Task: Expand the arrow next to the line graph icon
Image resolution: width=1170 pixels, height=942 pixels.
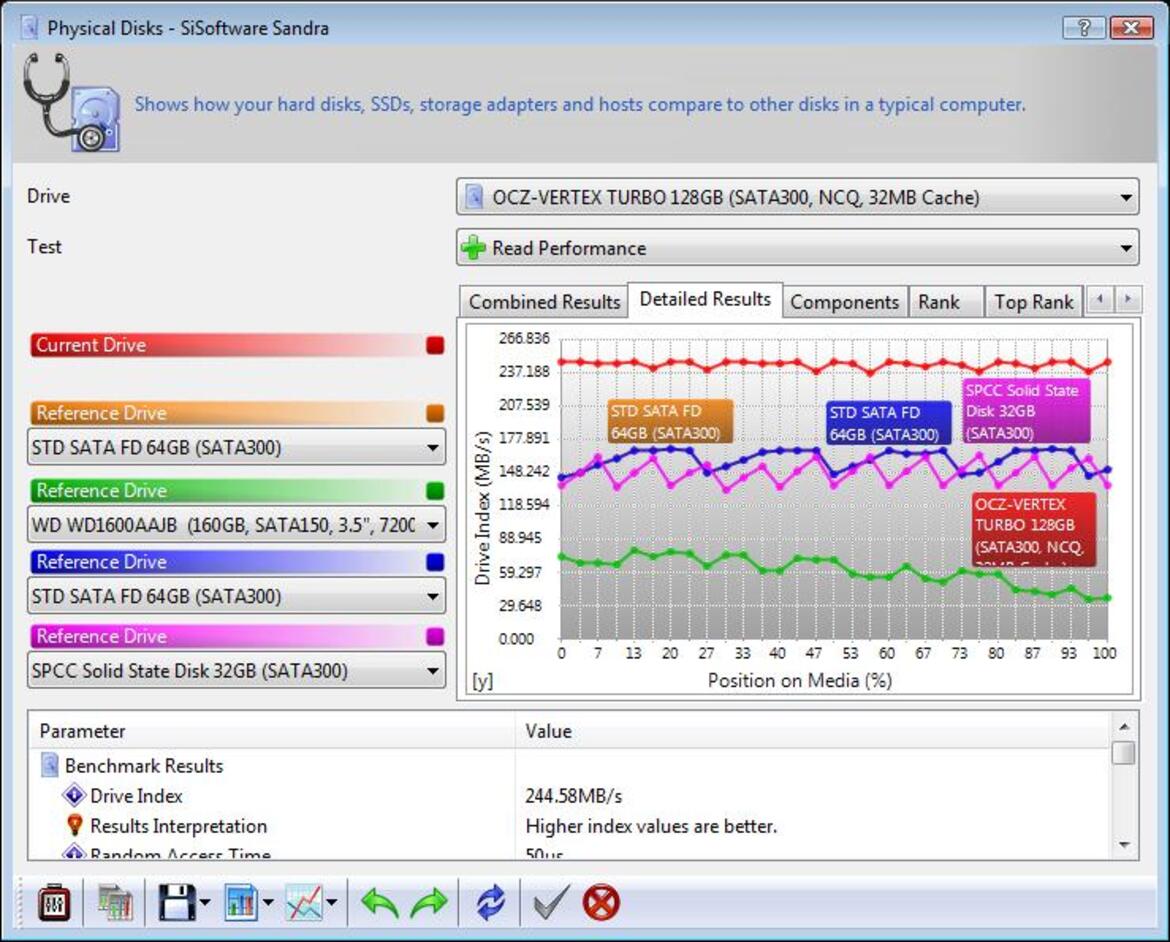Action: click(x=332, y=903)
